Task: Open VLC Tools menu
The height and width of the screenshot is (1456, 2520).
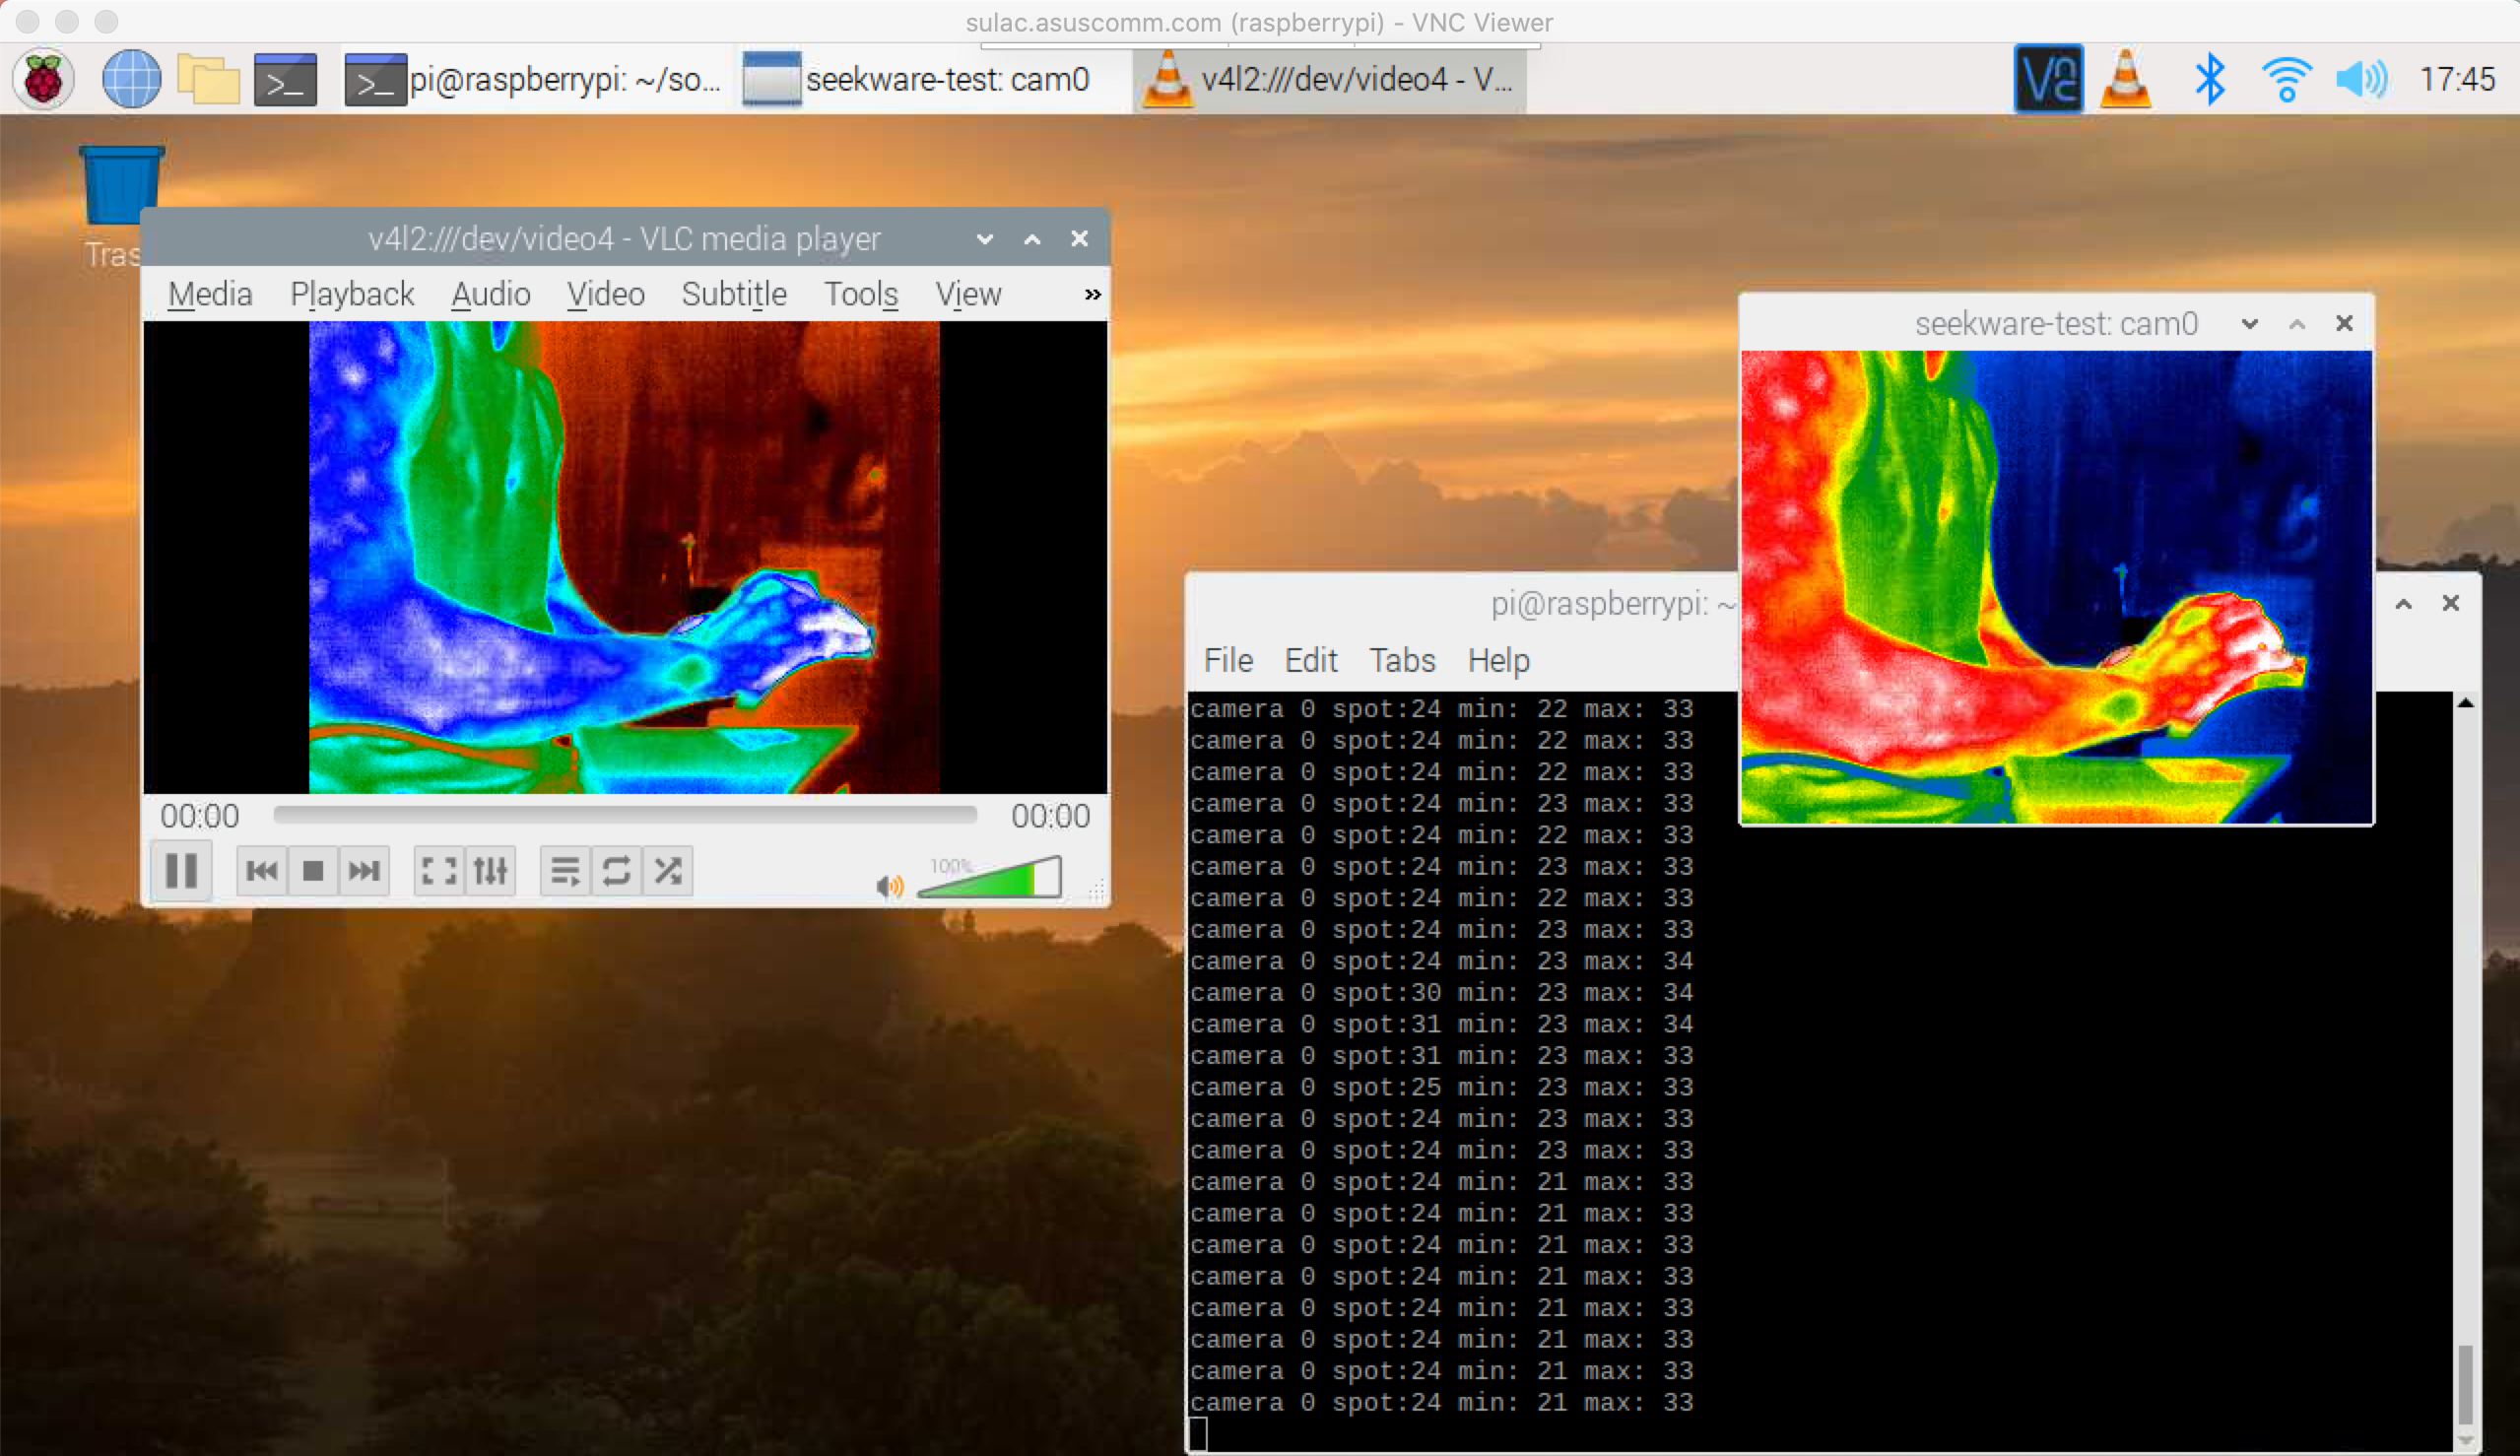Action: (861, 294)
